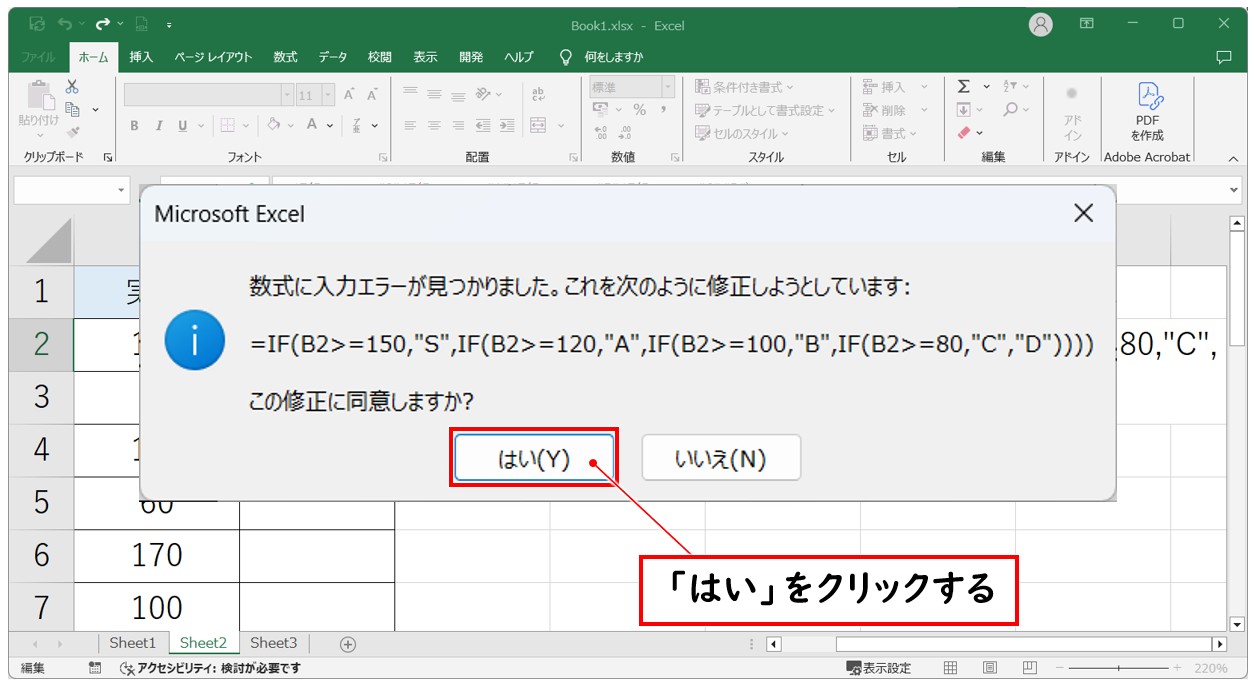Click the Clear eraser icon in 編集
This screenshot has height=687, width=1255.
click(x=964, y=132)
